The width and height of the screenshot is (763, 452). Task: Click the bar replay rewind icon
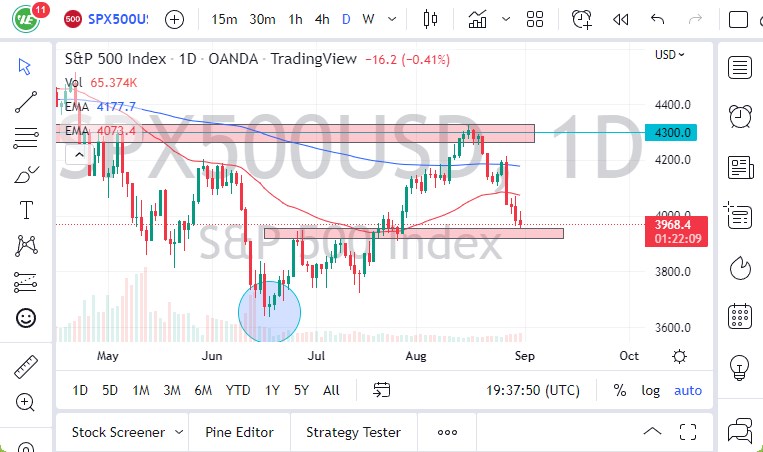tap(620, 19)
